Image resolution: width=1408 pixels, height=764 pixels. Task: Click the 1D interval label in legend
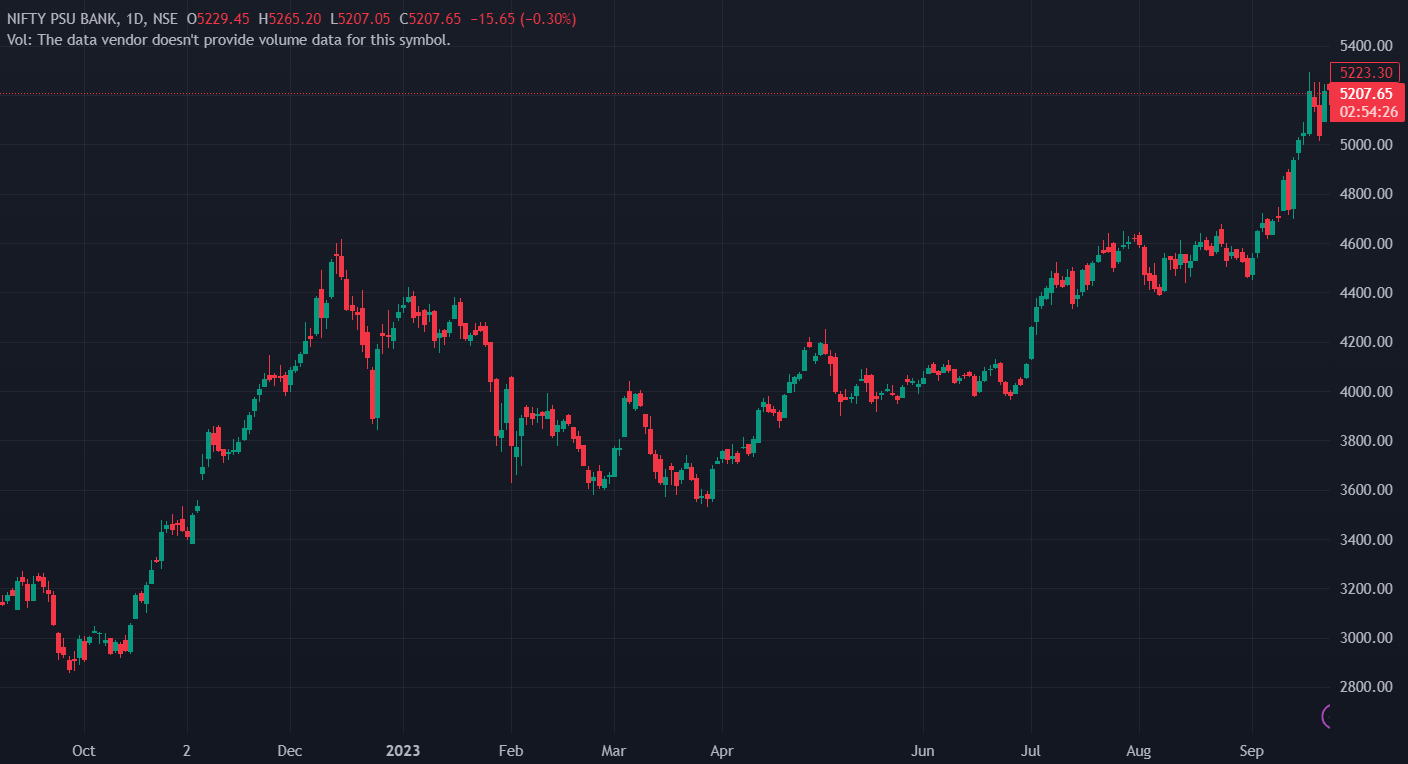click(135, 19)
